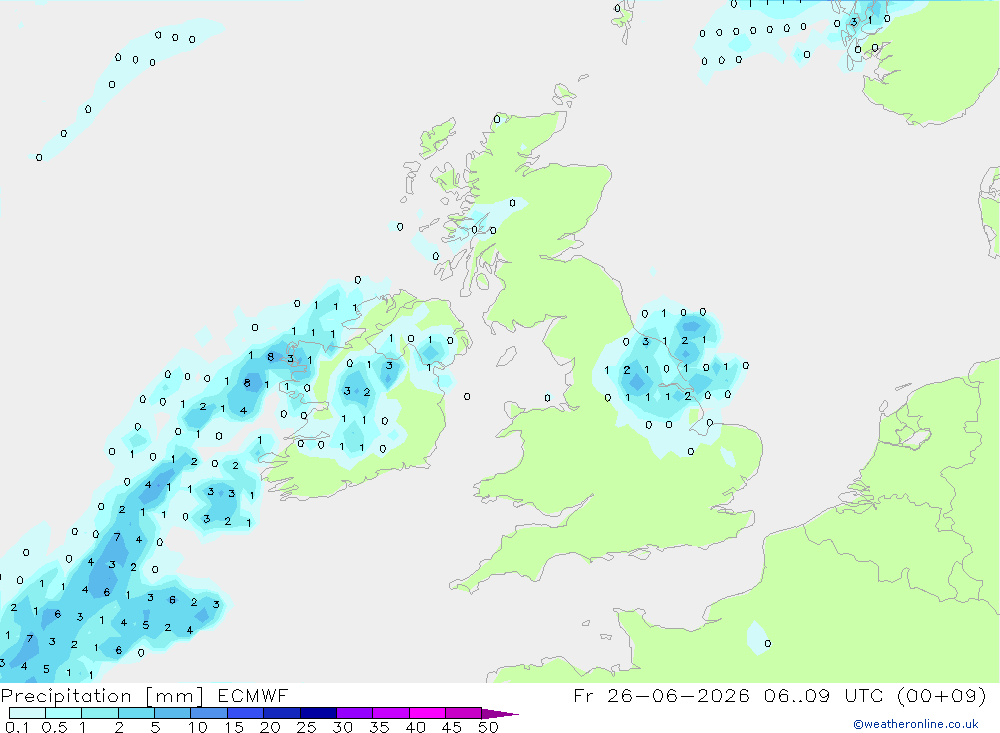Click the '0.5' legend scale label
The height and width of the screenshot is (733, 1000).
[54, 727]
